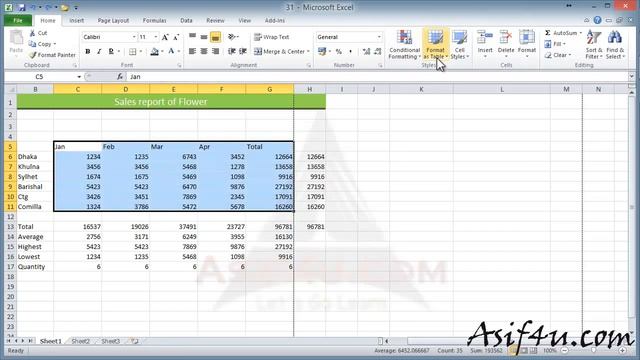Viewport: 640px width, 360px height.
Task: Click Merge & Center button
Action: pos(279,51)
